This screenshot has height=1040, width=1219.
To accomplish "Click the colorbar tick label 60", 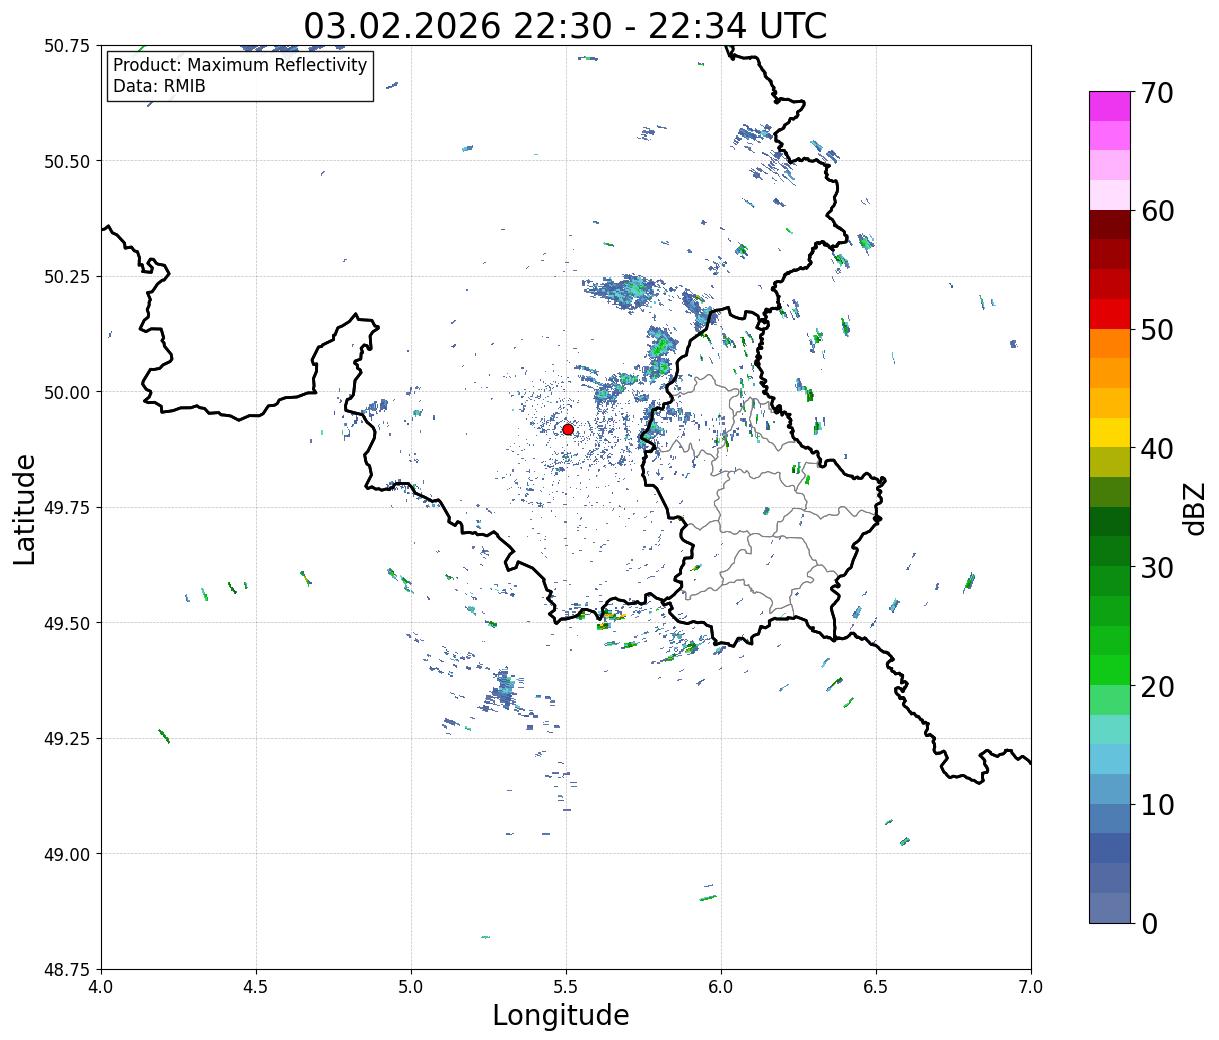I will click(1157, 211).
